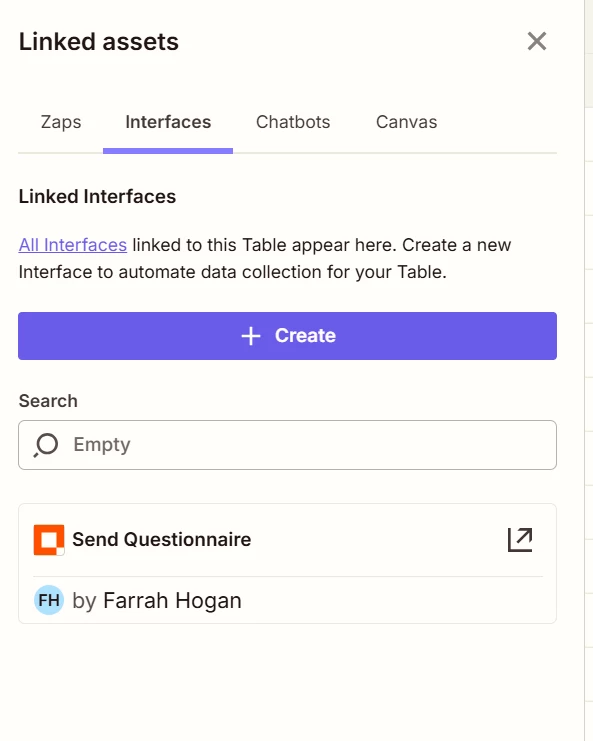The width and height of the screenshot is (593, 741).
Task: Click the FH avatar badge
Action: pos(49,600)
